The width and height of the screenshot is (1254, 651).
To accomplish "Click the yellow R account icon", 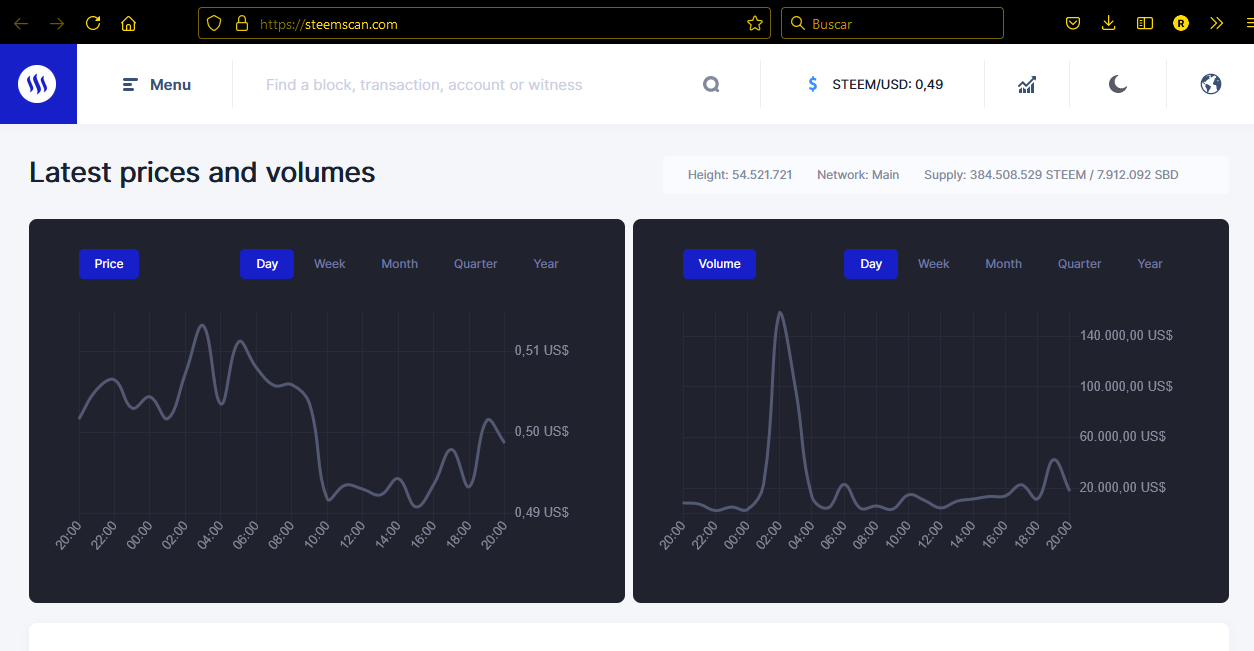I will pyautogui.click(x=1181, y=23).
